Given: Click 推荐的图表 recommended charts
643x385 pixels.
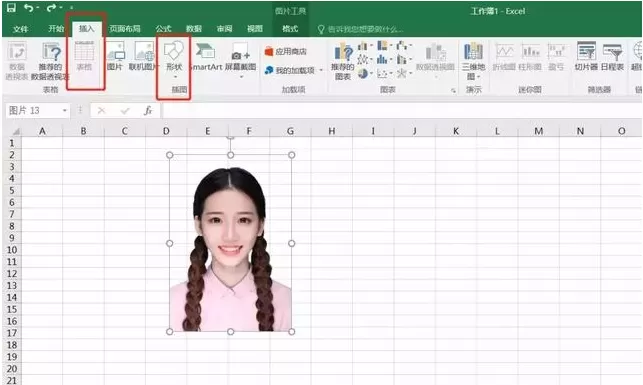Looking at the screenshot, I should pos(343,60).
